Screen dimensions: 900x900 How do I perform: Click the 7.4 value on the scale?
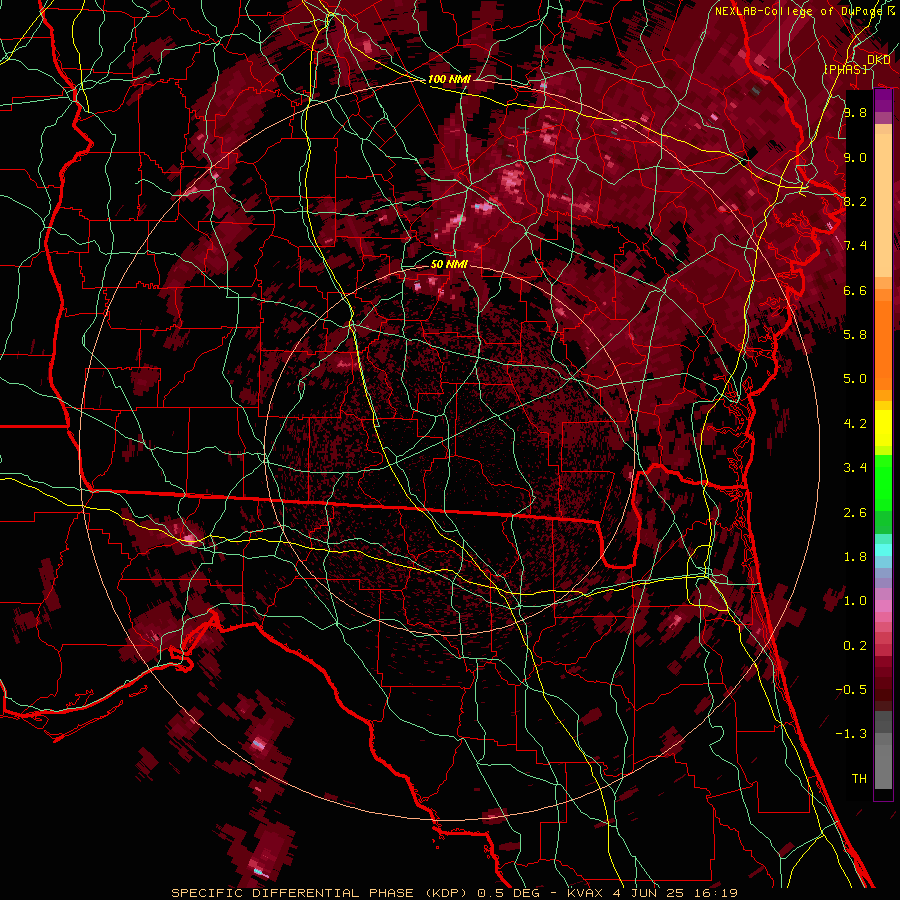855,246
